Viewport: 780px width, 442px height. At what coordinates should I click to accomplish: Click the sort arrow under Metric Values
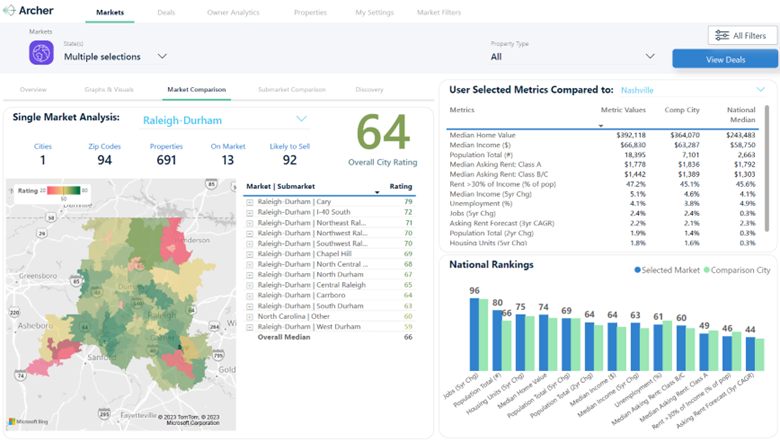601,126
